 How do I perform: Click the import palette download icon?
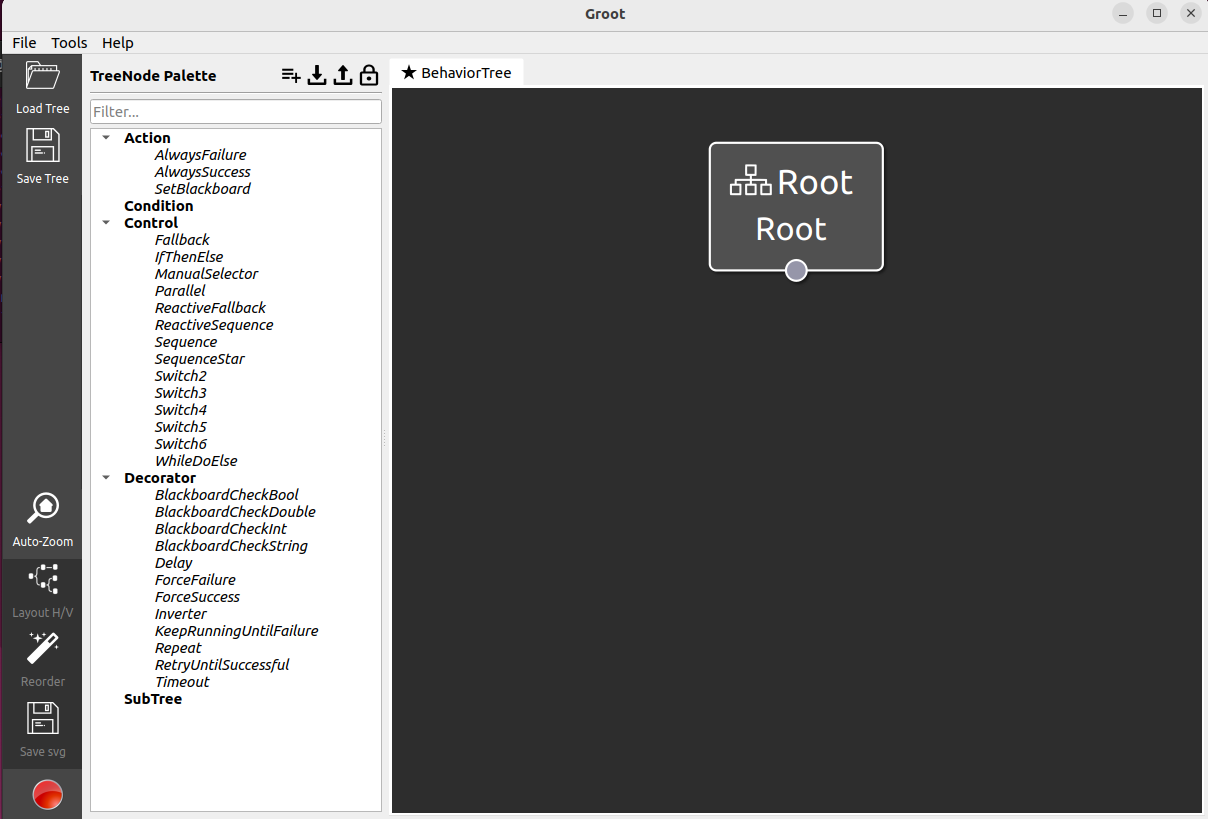click(317, 75)
